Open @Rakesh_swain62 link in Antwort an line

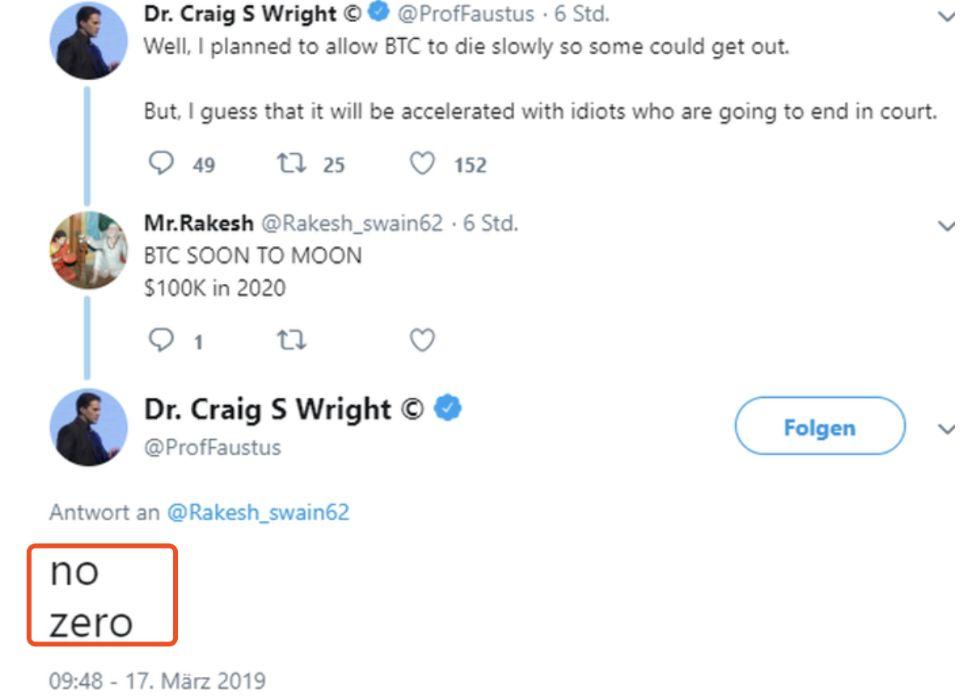258,512
